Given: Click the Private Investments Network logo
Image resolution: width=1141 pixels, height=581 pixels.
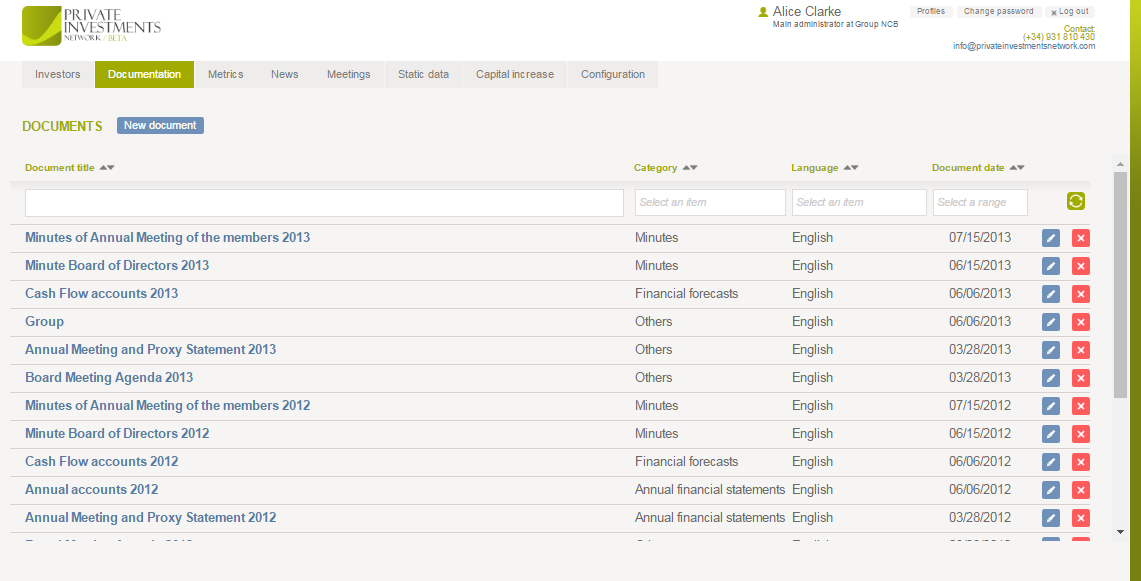Looking at the screenshot, I should click(91, 26).
